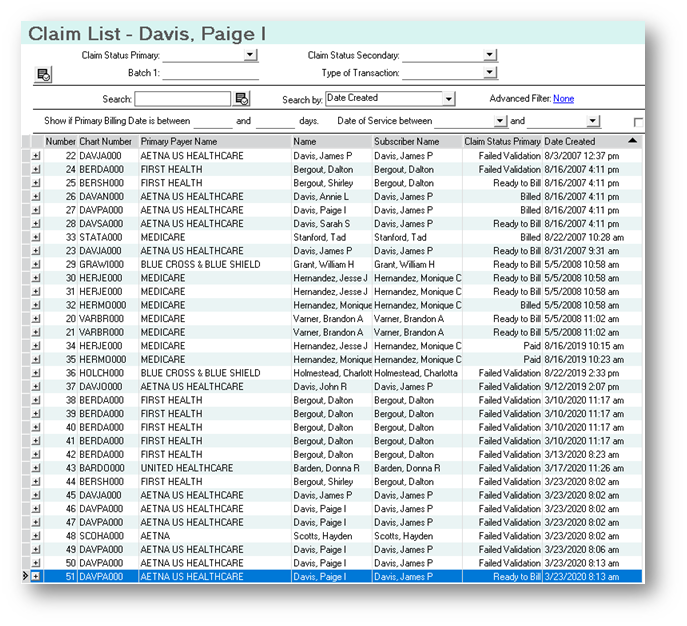The width and height of the screenshot is (687, 626).
Task: Open the Search by Date Created dropdown
Action: pyautogui.click(x=448, y=99)
